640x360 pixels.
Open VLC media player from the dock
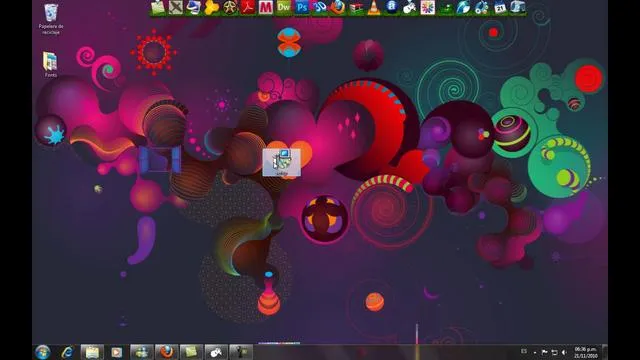[x=373, y=7]
